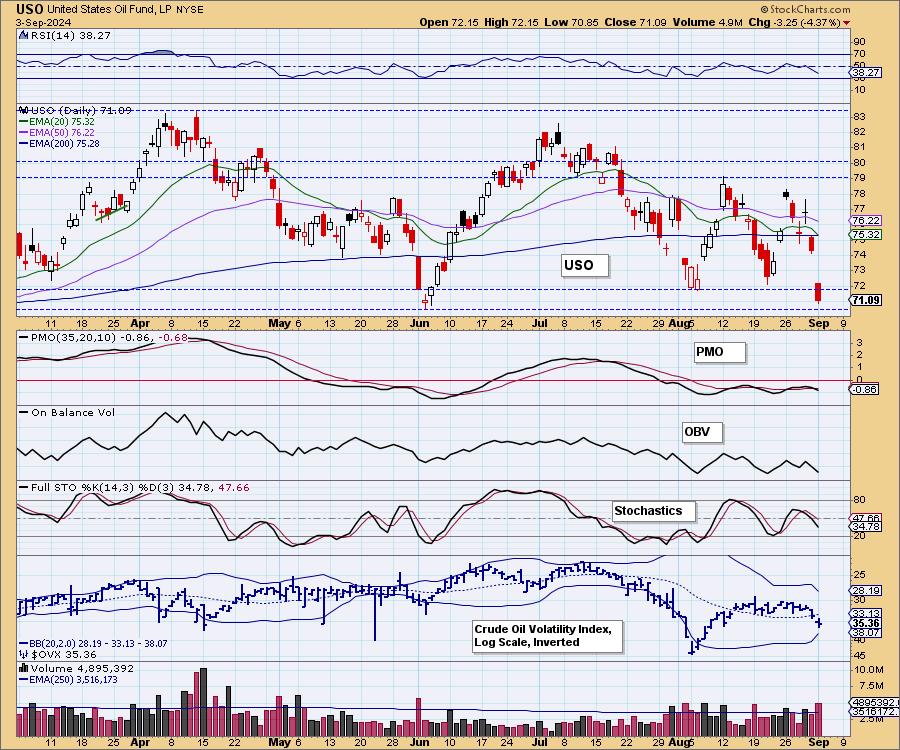Viewport: 900px width, 750px height.
Task: Click the USO annotation label box
Action: (584, 265)
